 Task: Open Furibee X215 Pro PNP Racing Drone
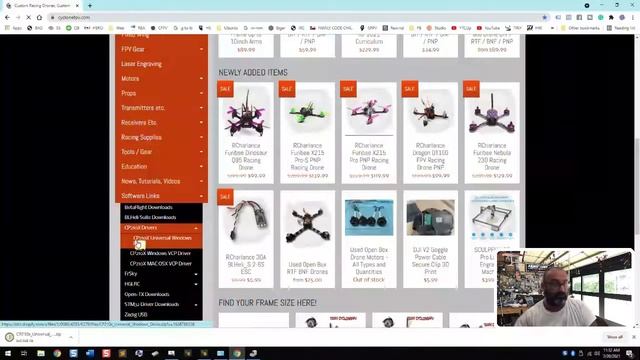point(369,133)
